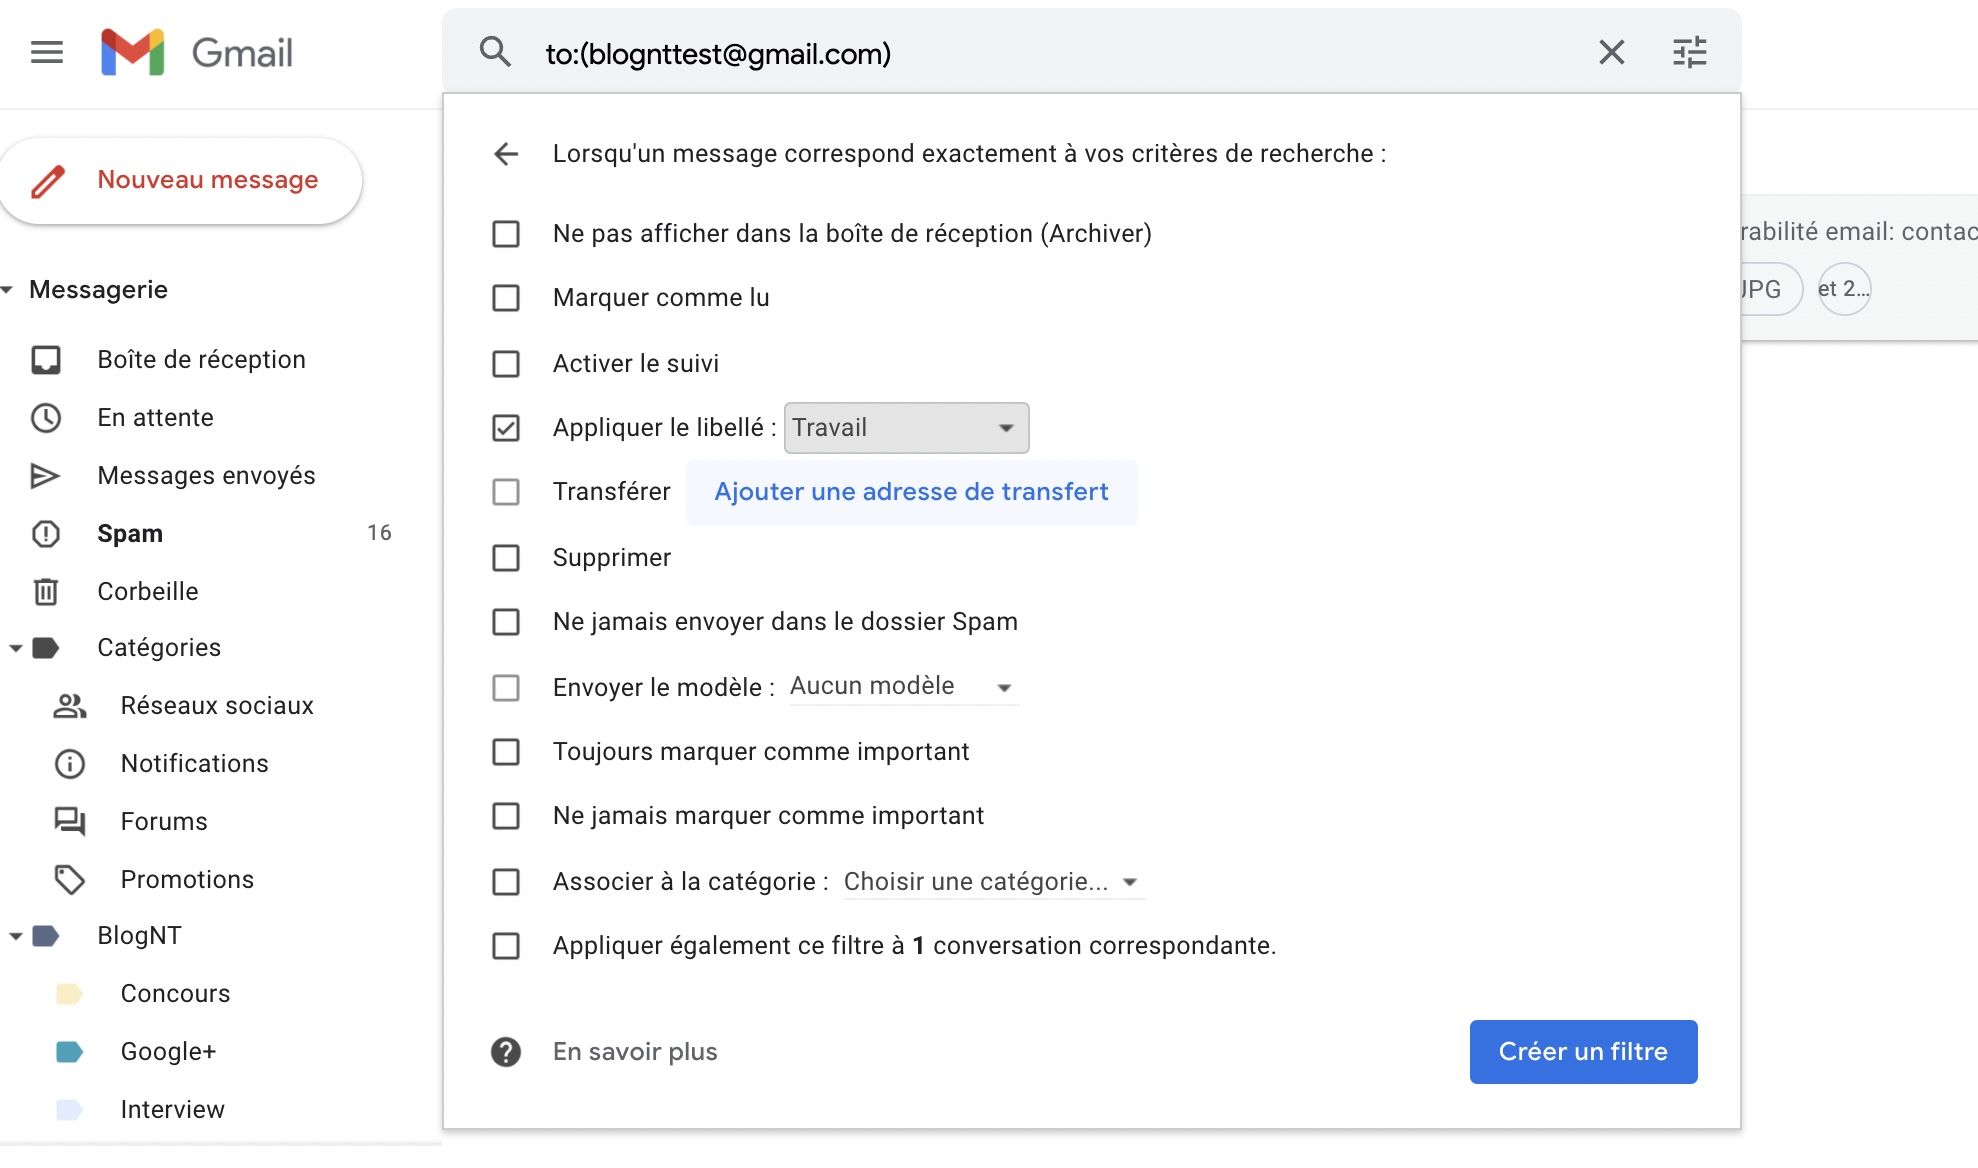Screen dimensions: 1978x1168
Task: Click 'Ajouter une adresse de transfert'
Action: pos(911,492)
